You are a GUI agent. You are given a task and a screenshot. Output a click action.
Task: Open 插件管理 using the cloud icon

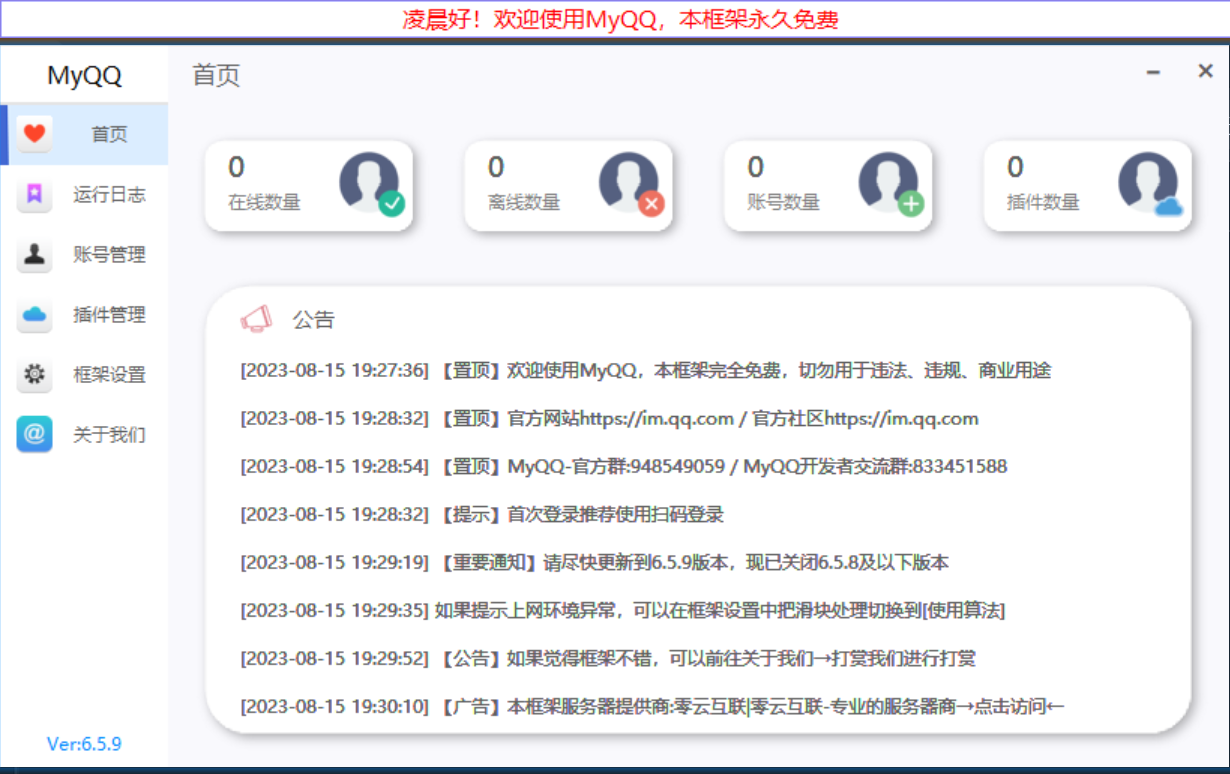33,315
